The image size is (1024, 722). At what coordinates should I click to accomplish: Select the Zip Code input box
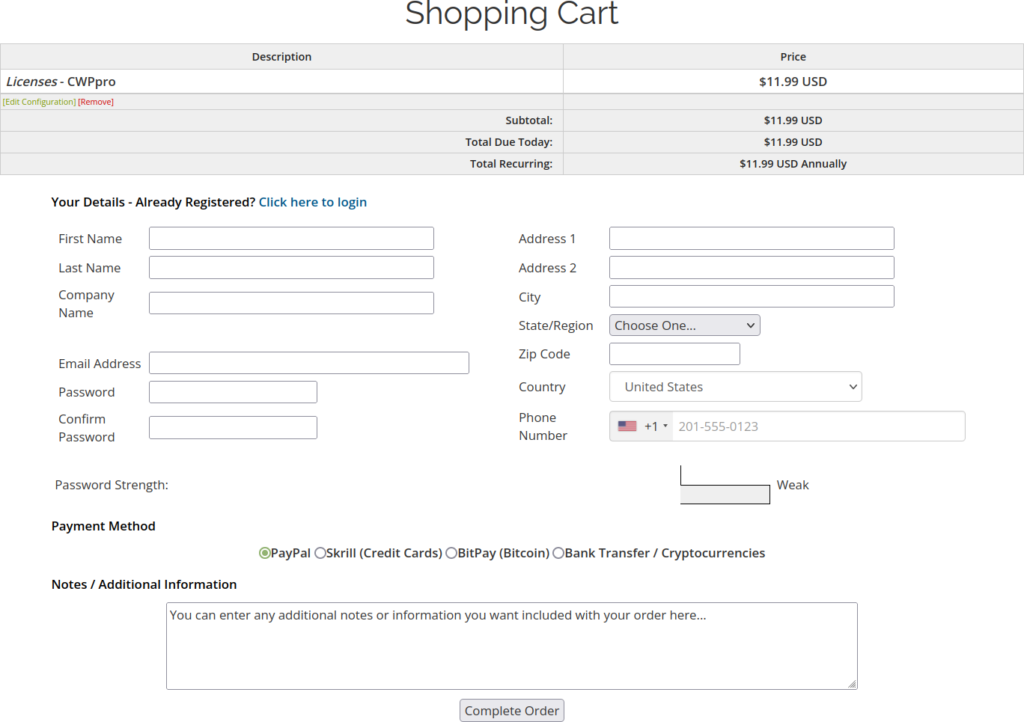pyautogui.click(x=674, y=354)
